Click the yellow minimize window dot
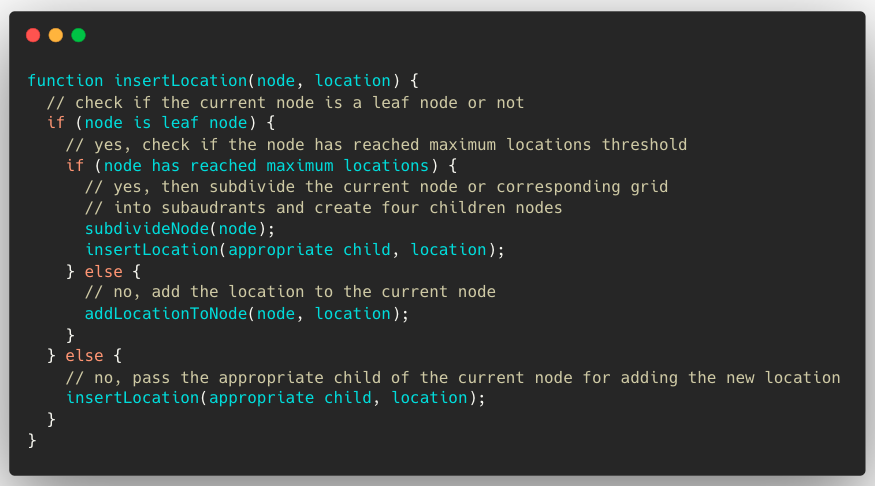875x486 pixels. (x=56, y=35)
